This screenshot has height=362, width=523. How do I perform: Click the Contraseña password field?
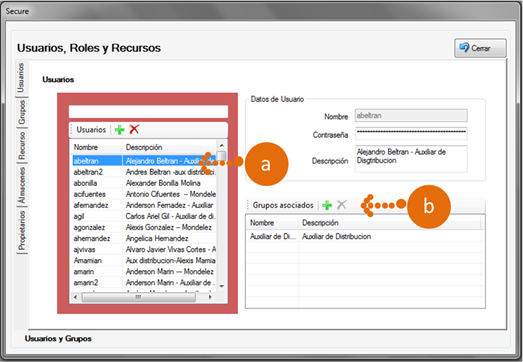411,132
